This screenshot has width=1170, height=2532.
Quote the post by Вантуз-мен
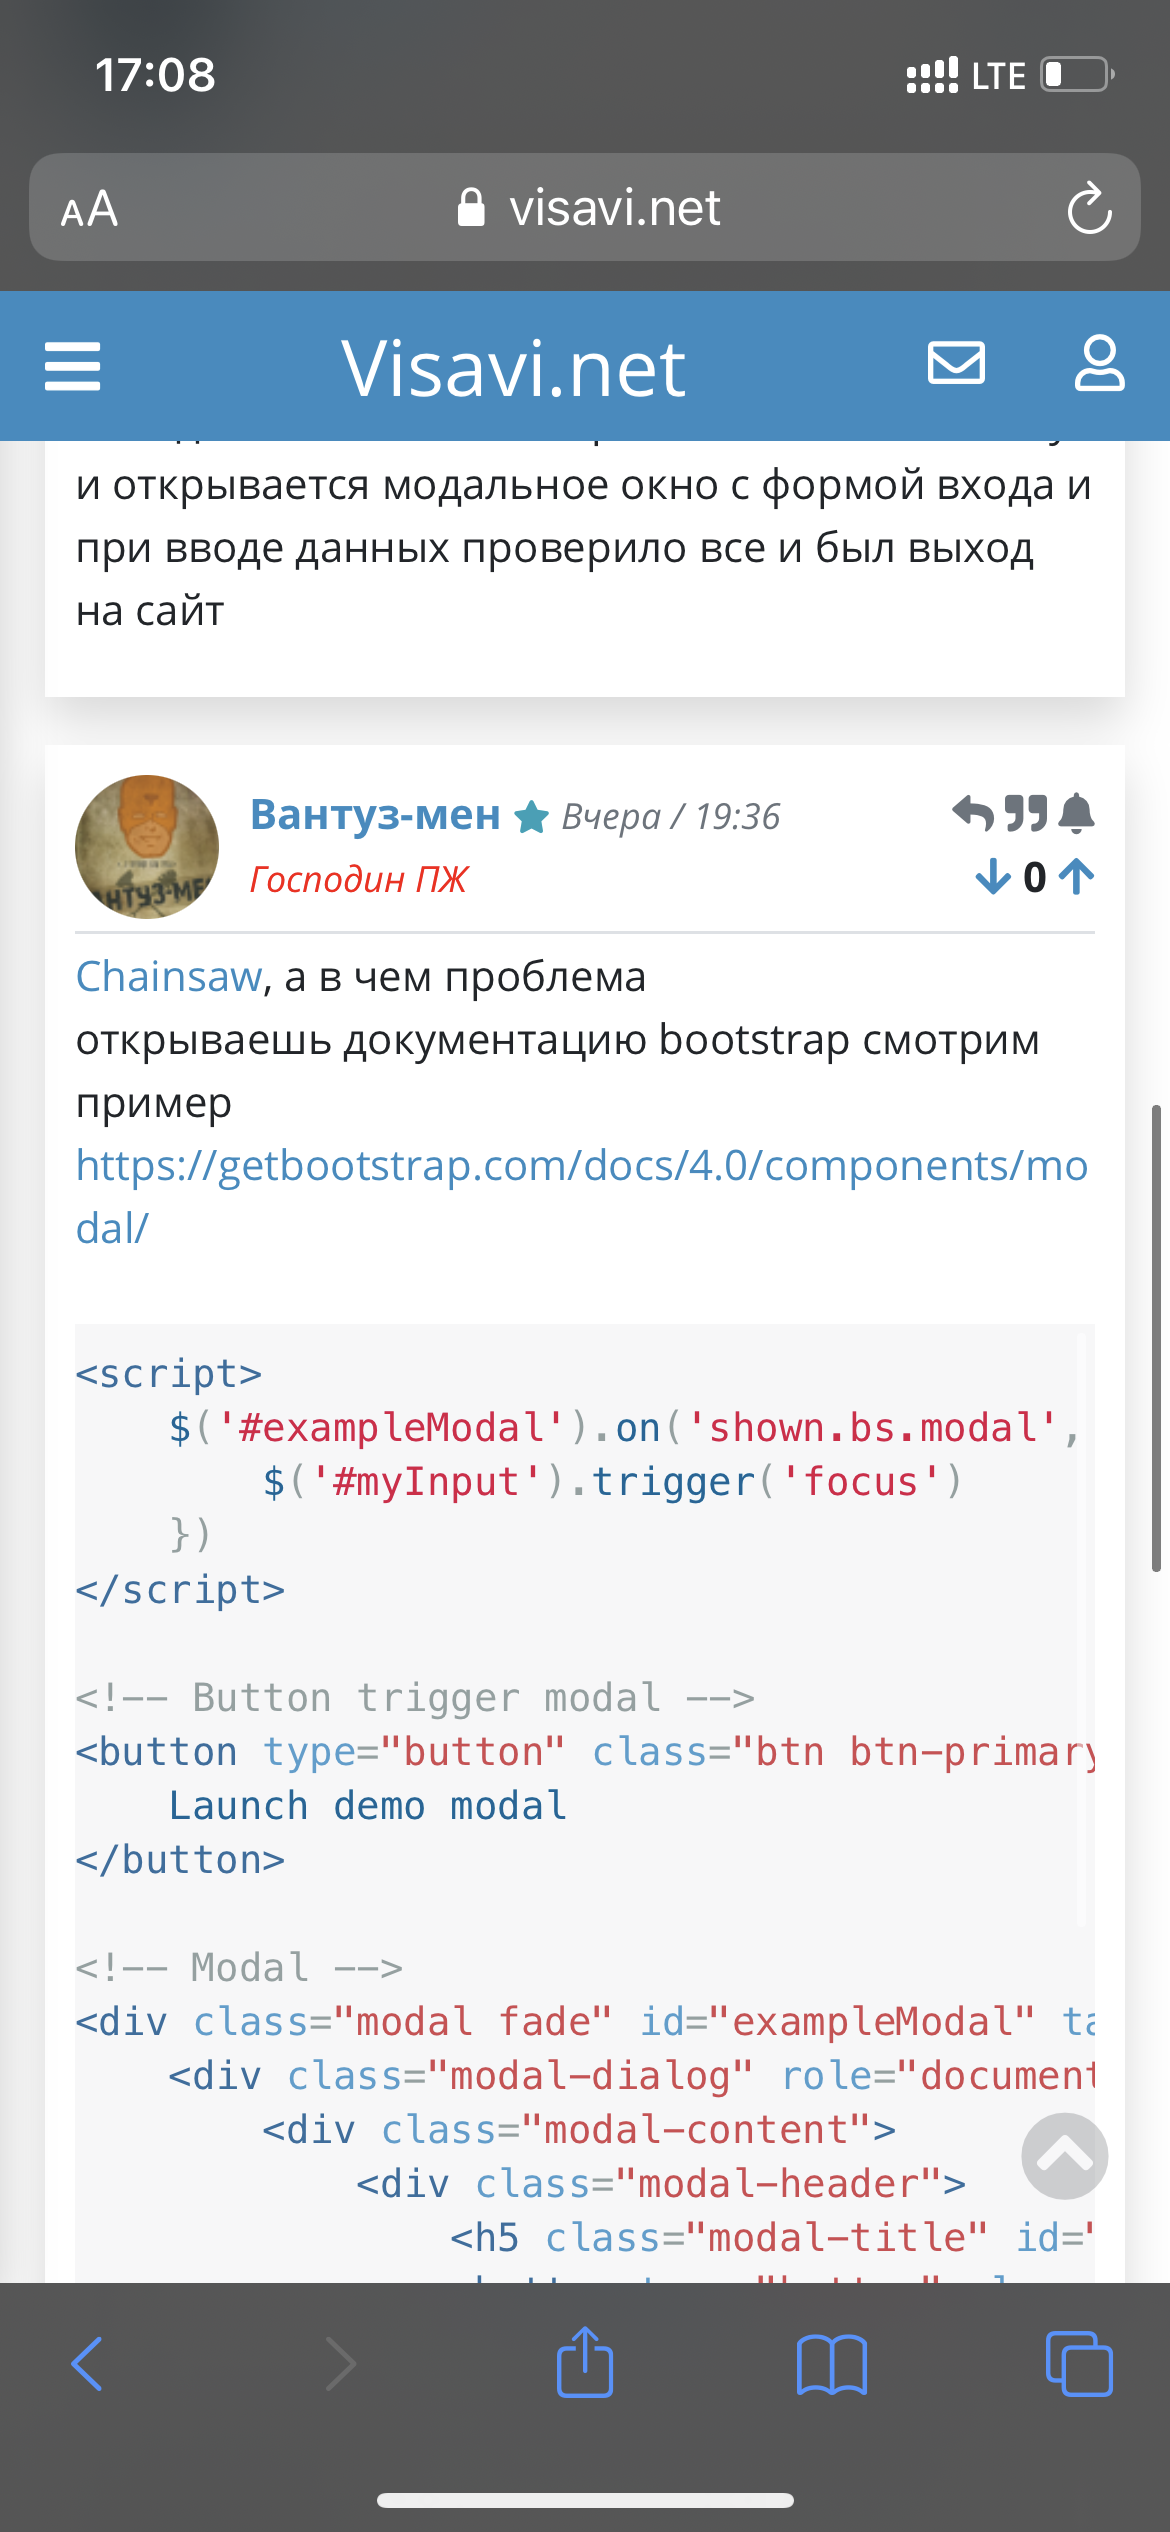(x=1025, y=814)
